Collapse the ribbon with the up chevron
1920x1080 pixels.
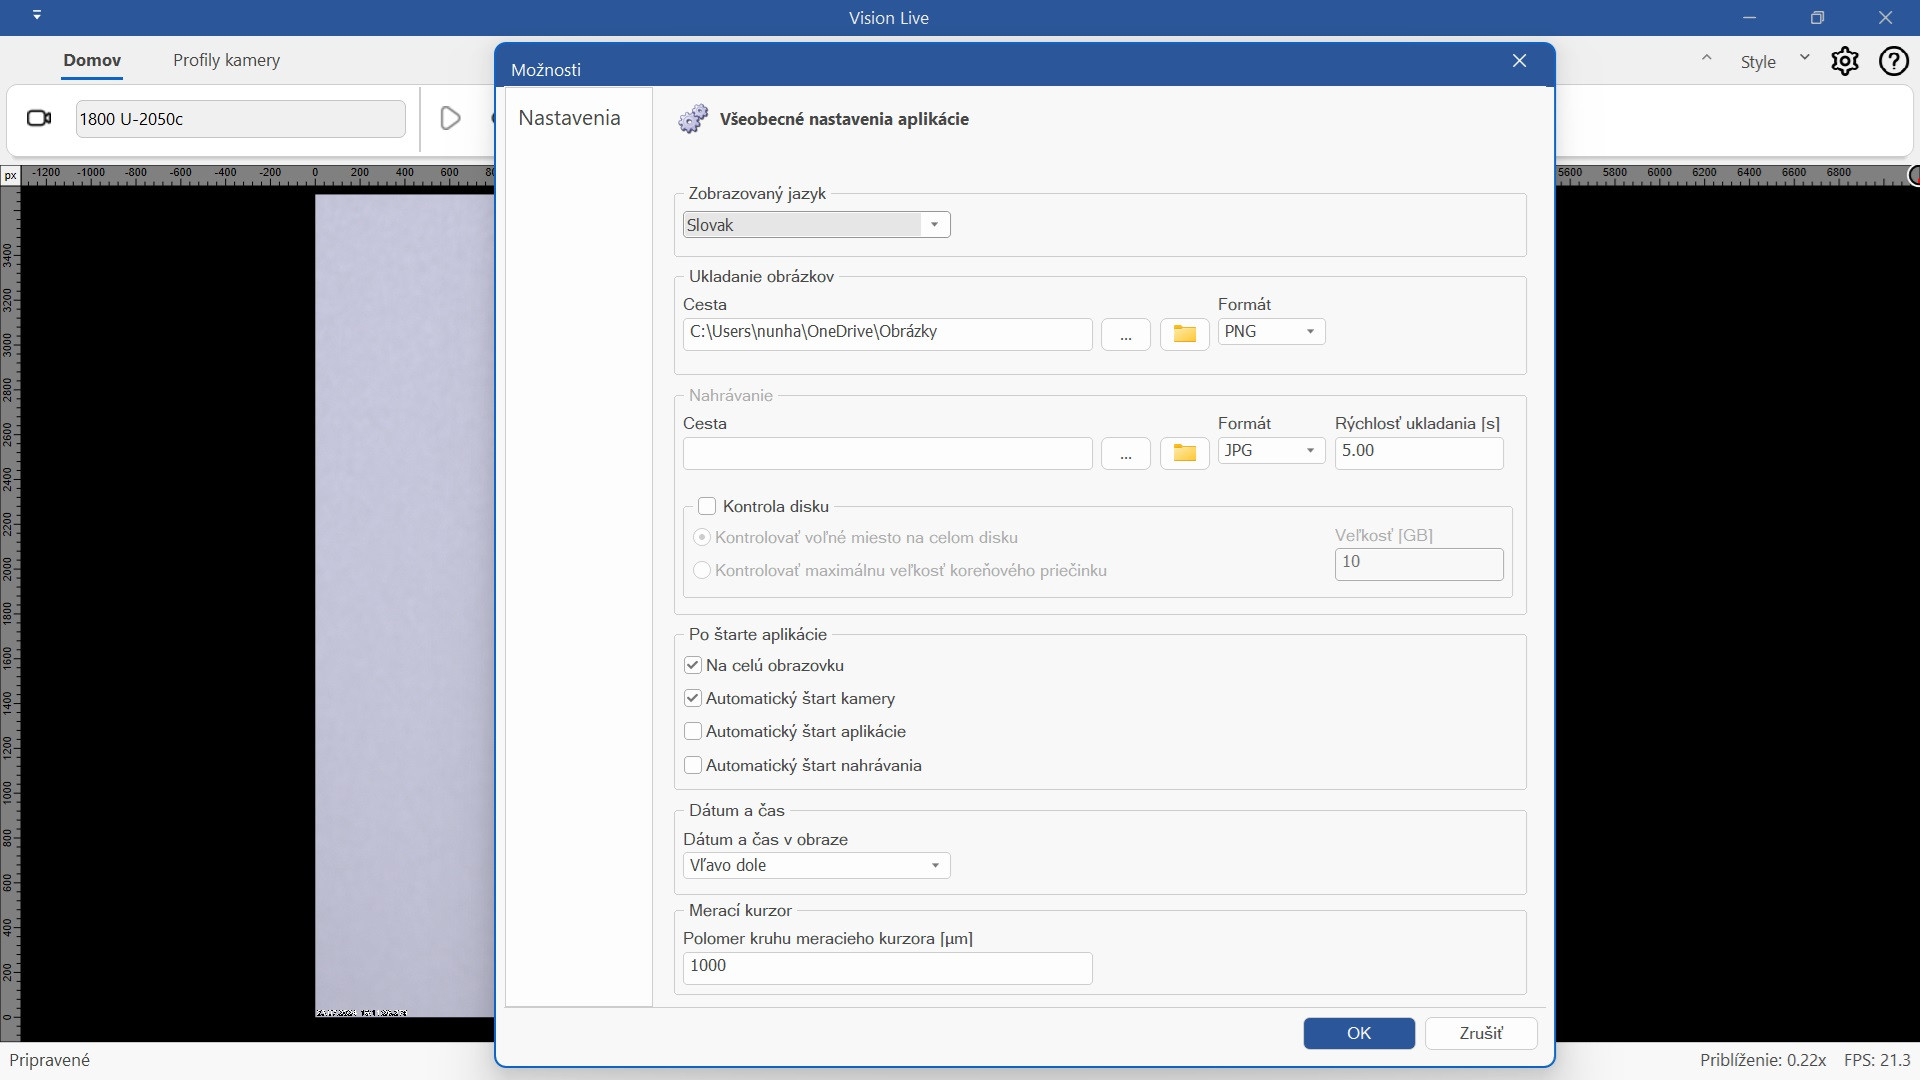point(1707,60)
